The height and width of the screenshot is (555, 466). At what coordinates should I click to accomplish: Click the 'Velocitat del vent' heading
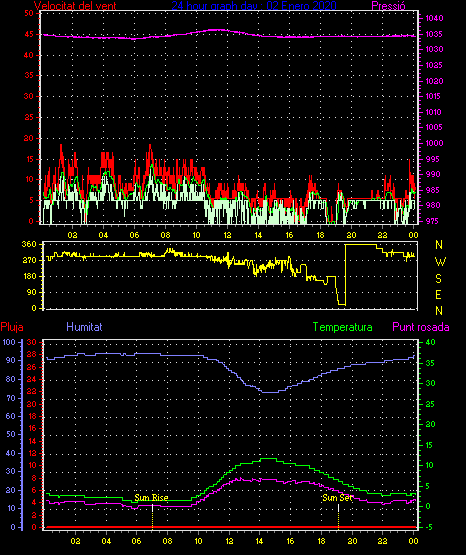pos(75,6)
